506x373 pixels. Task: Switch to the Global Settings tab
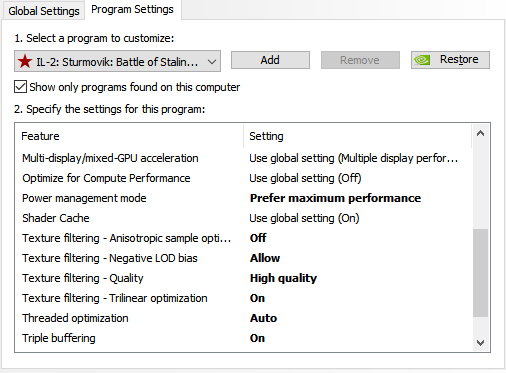click(x=44, y=11)
